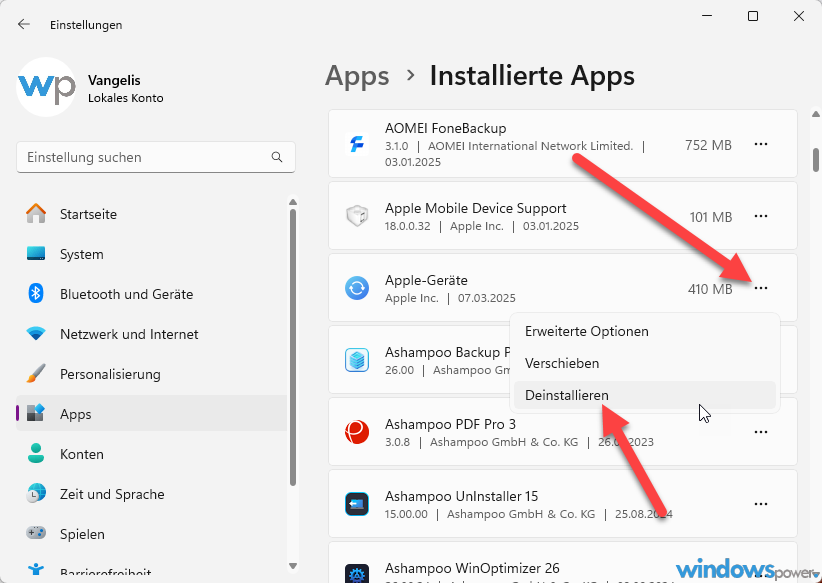
Task: Open the Netzwerk und Internet Wi-Fi icon
Action: point(36,333)
